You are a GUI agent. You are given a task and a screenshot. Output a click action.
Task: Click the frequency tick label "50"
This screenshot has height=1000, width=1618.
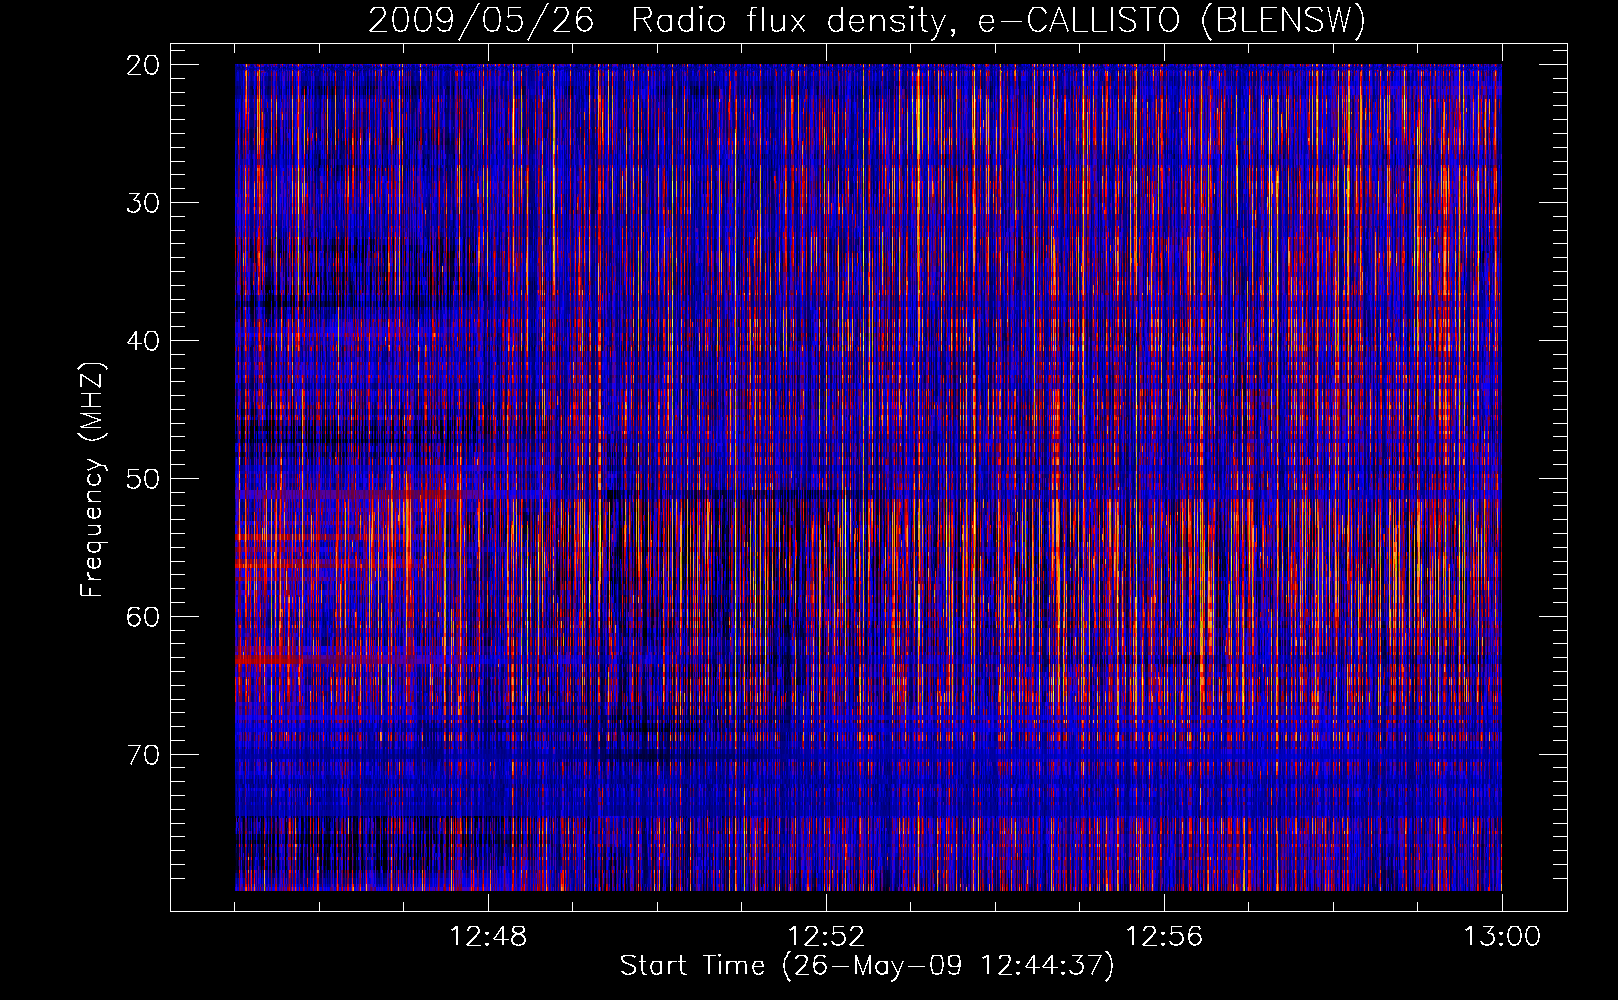144,479
